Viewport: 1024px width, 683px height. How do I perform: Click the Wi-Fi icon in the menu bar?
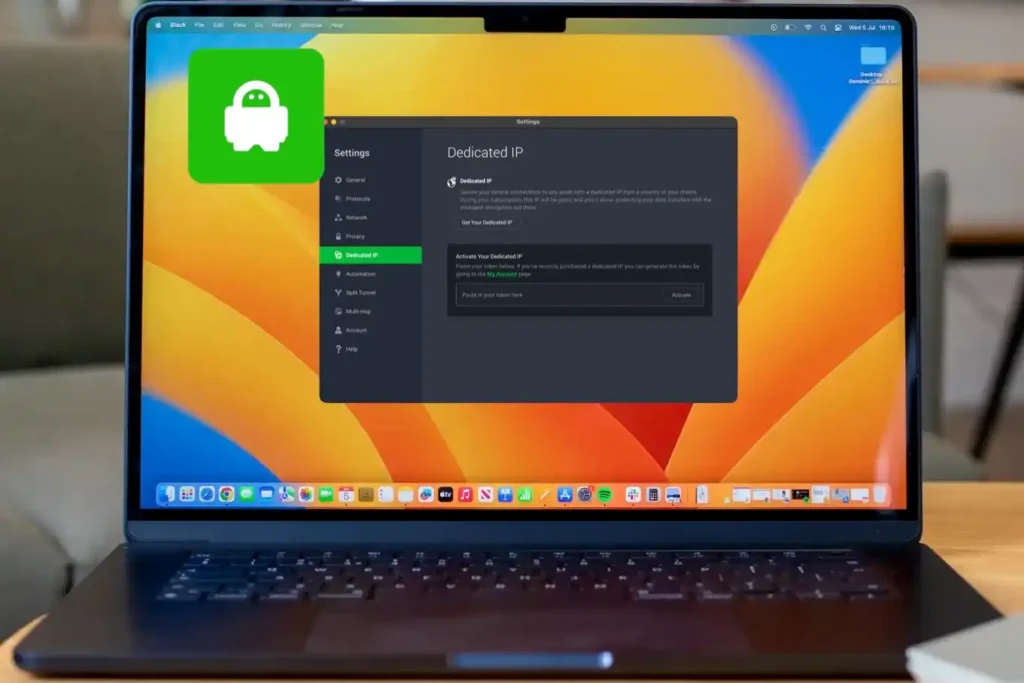click(x=808, y=27)
